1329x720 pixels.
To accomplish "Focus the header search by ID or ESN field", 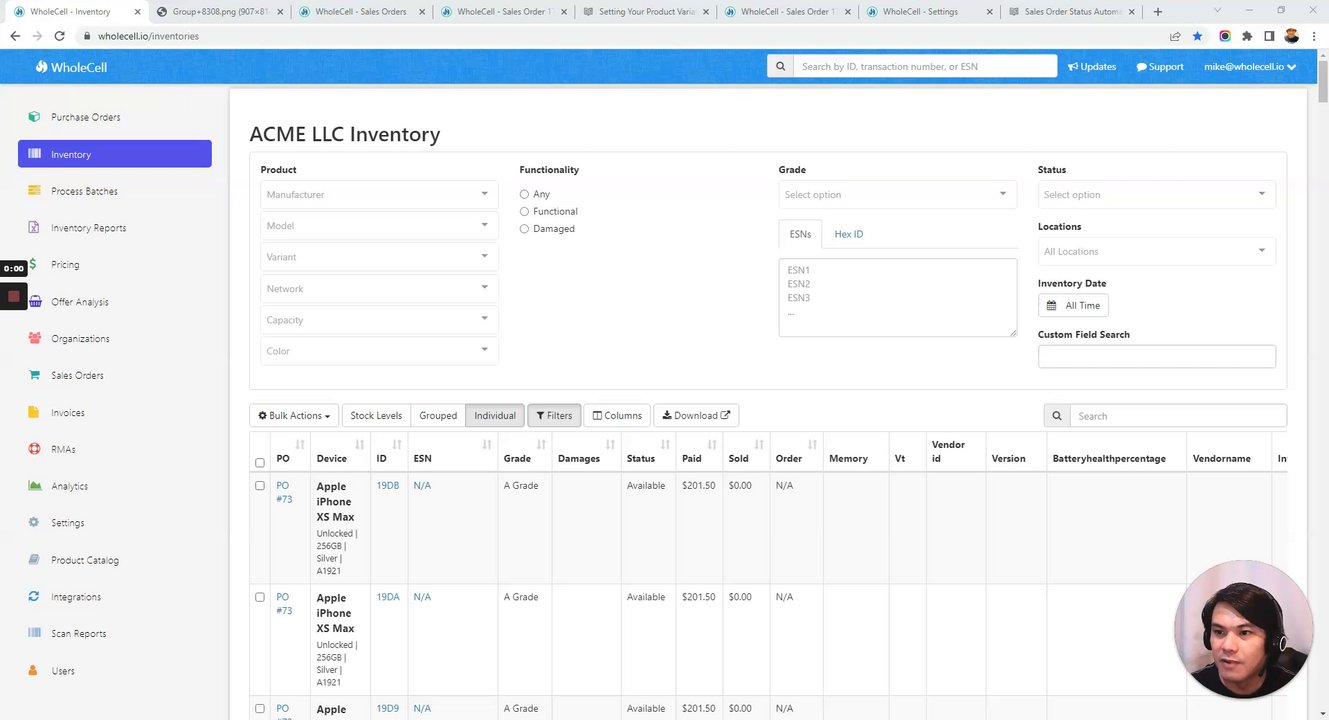I will pyautogui.click(x=925, y=67).
